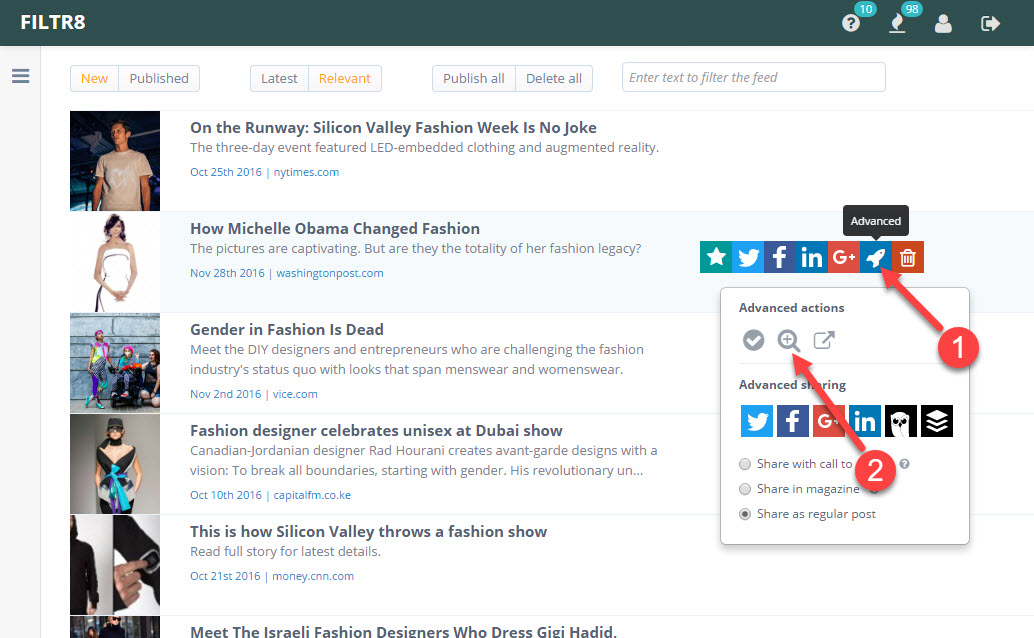Open Gender in Fashion Is Dead title
Viewport: 1034px width, 638px height.
(287, 329)
